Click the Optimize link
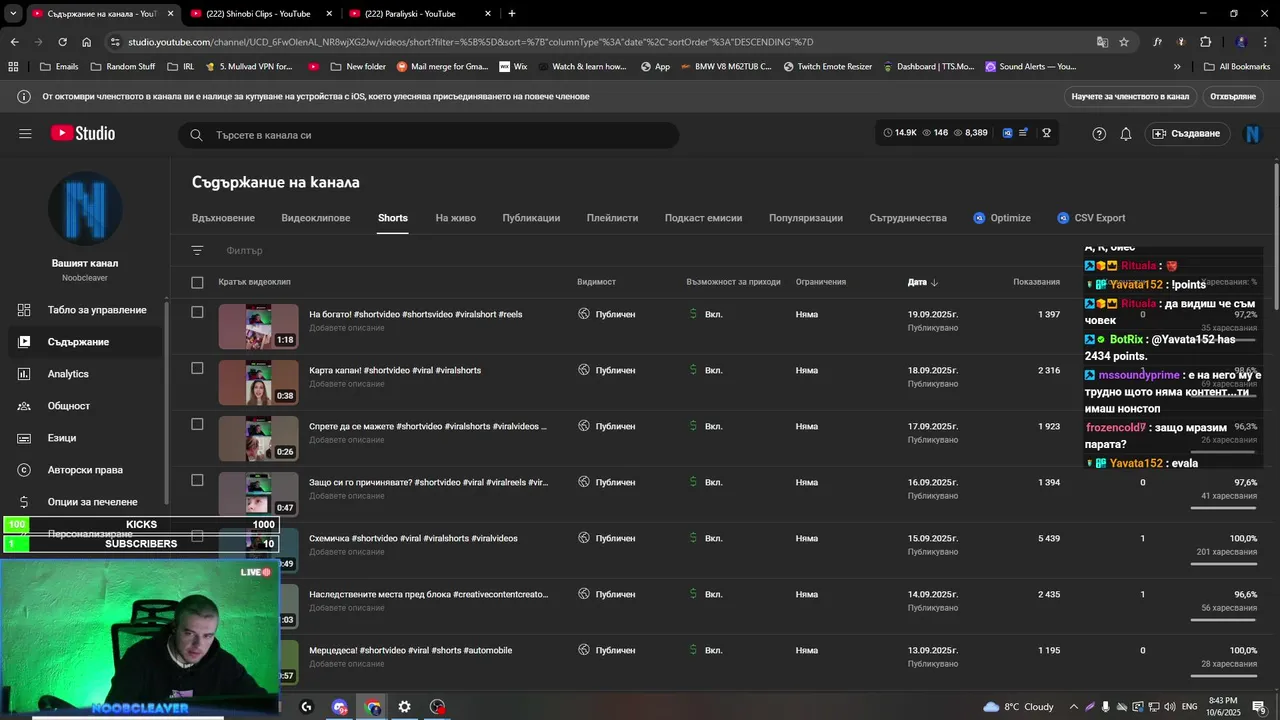 click(1002, 218)
